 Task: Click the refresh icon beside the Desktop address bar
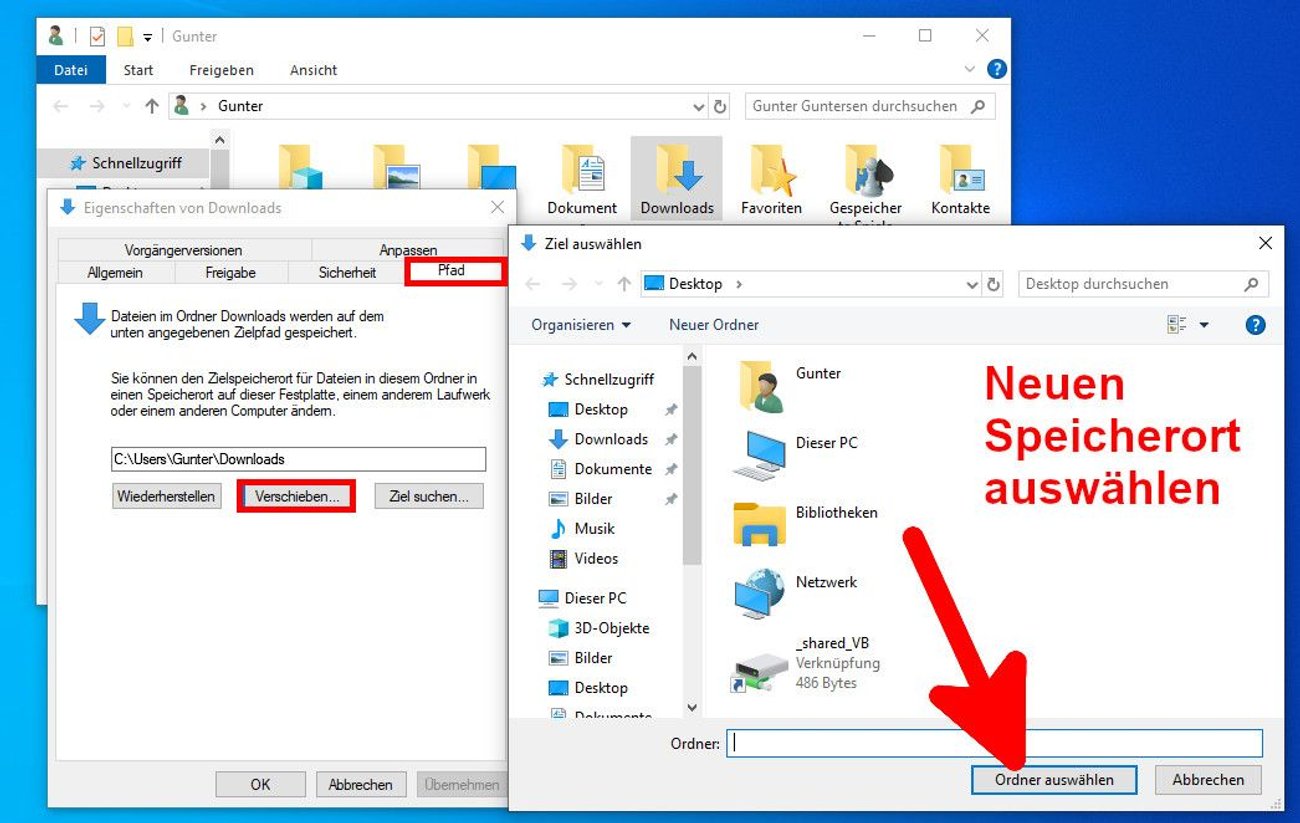994,283
